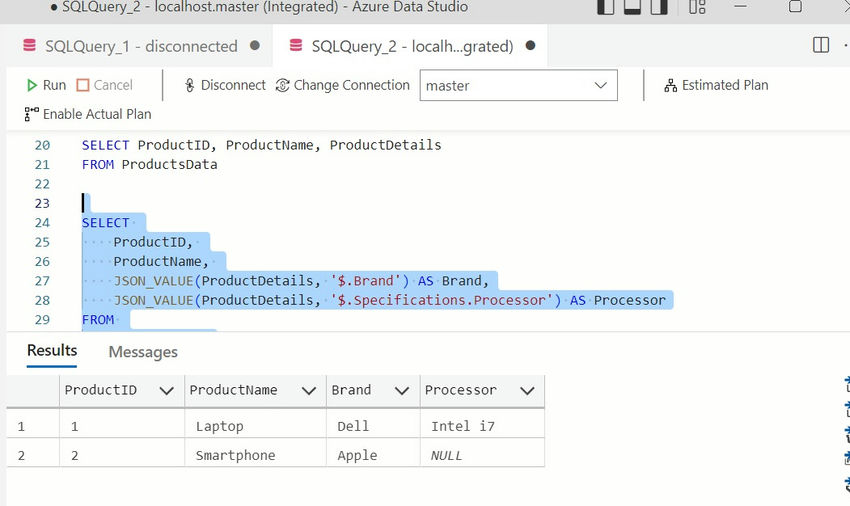The image size is (850, 506).
Task: Select the SQLQuery_2 editor tab
Action: 412,46
